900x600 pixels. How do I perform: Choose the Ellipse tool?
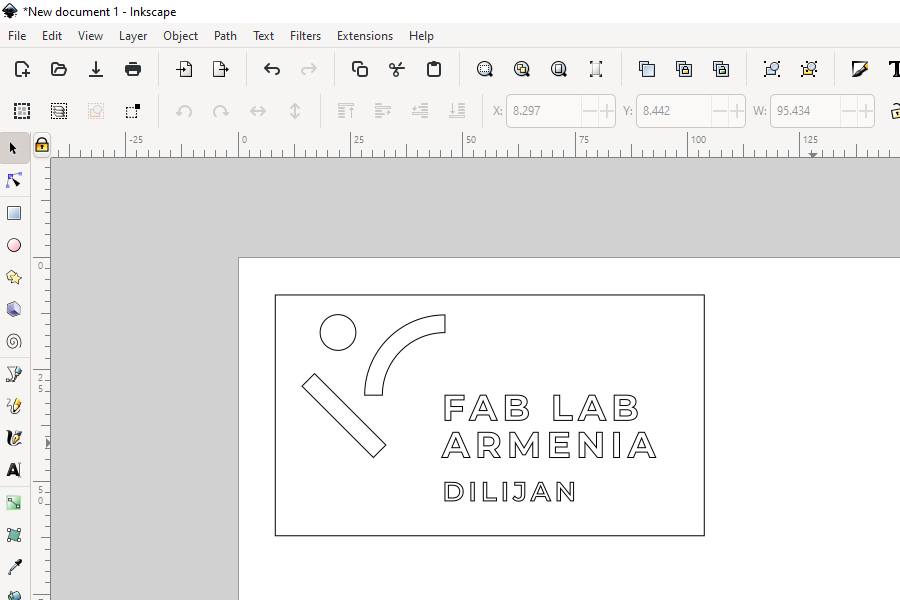14,244
